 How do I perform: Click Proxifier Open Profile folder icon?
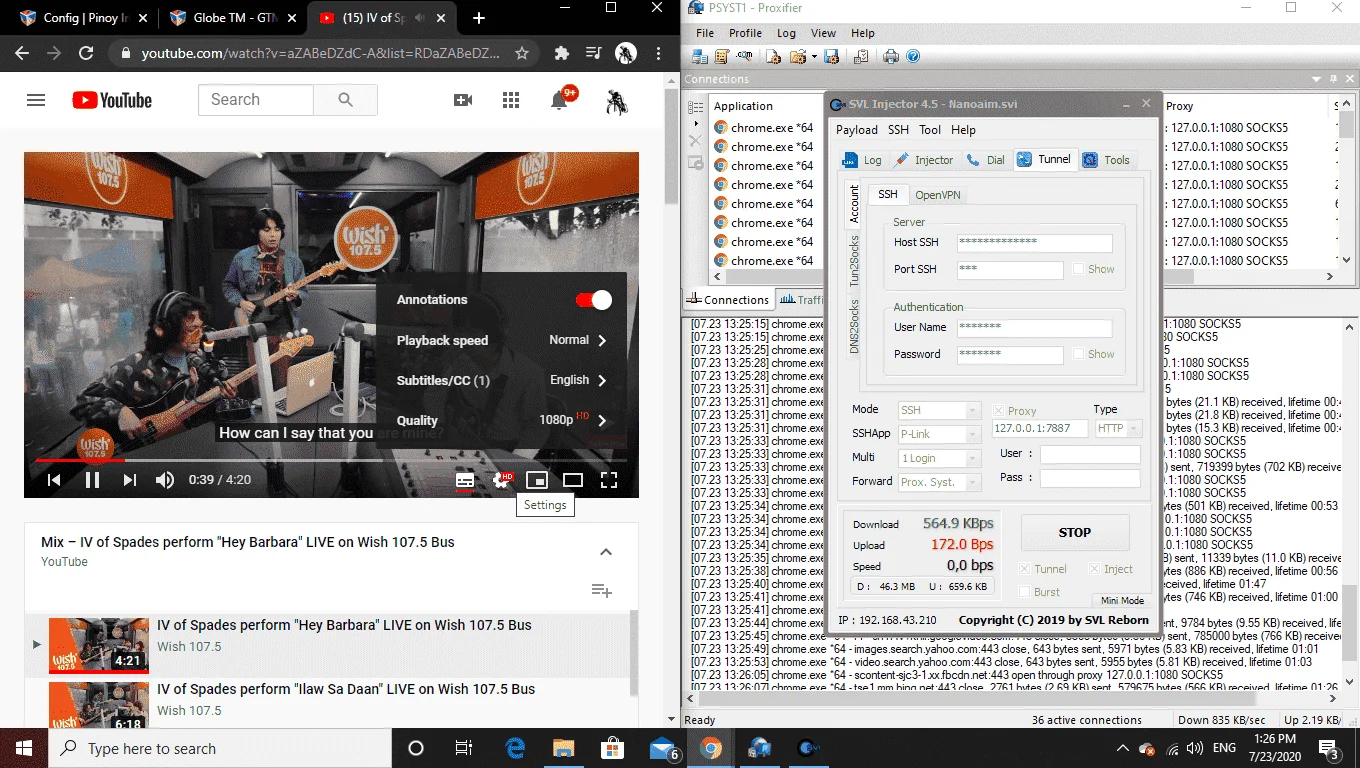click(799, 57)
